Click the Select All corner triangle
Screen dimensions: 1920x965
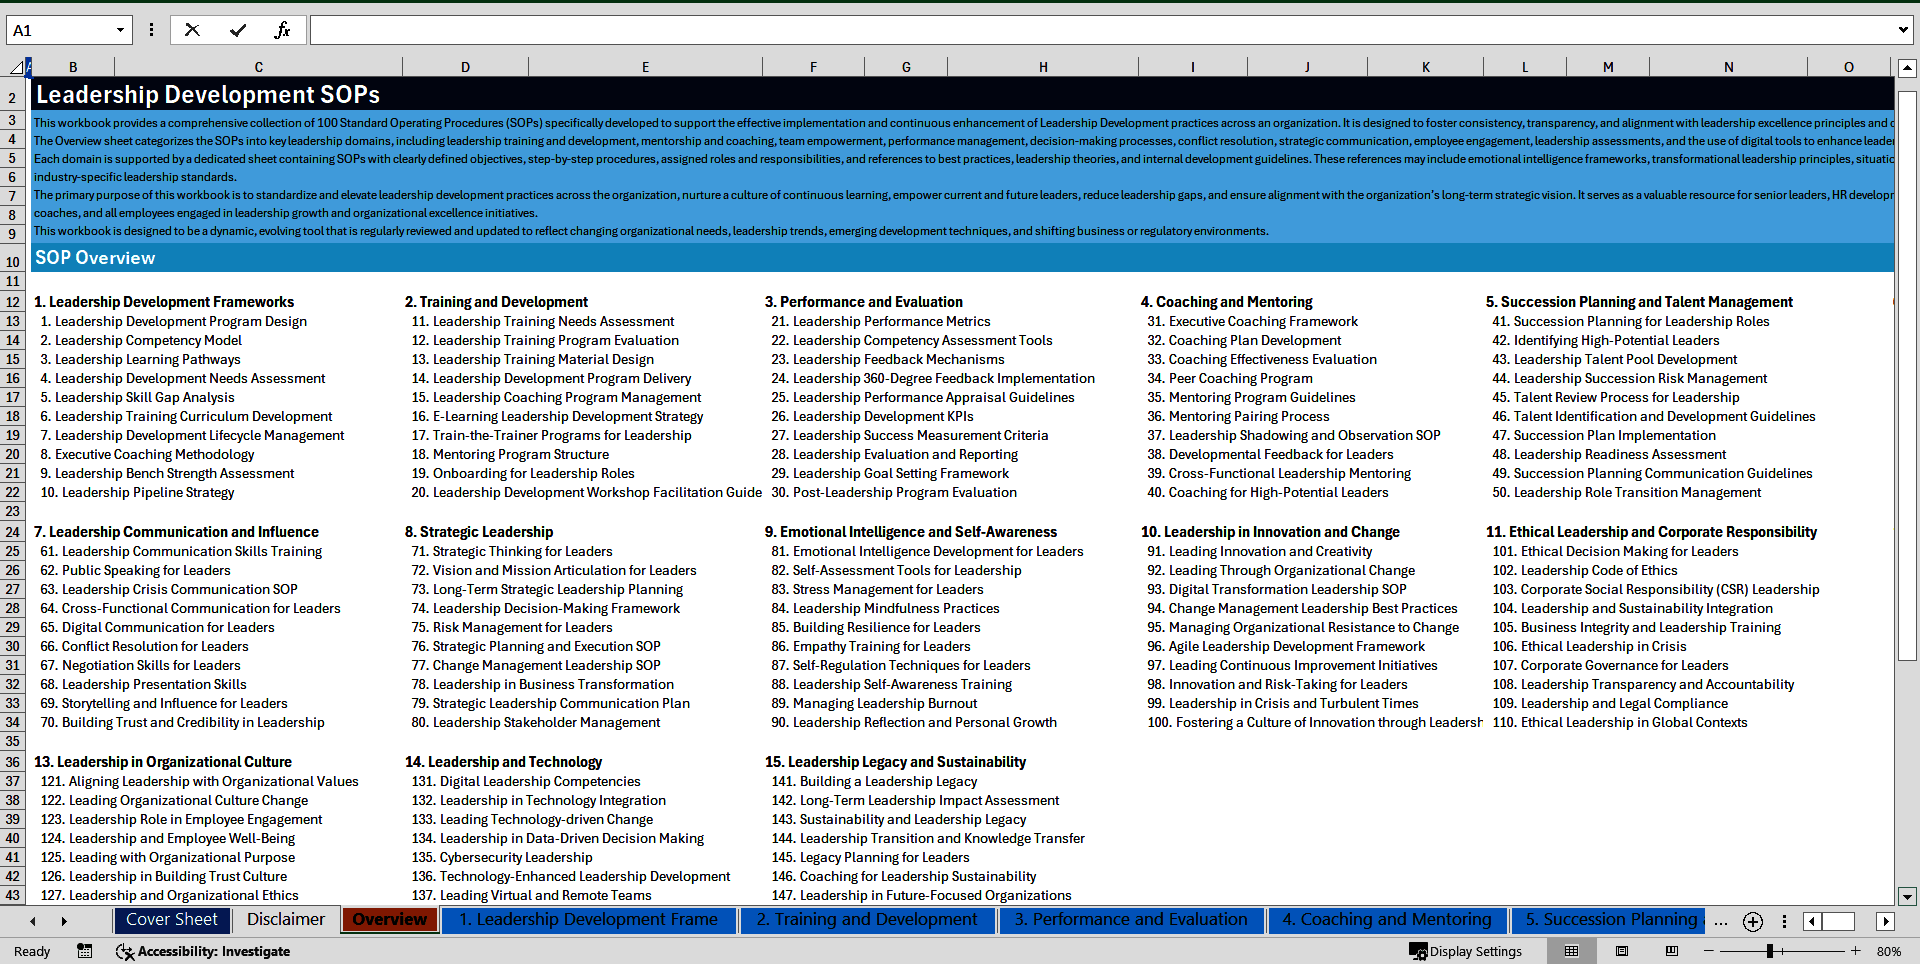click(x=16, y=67)
